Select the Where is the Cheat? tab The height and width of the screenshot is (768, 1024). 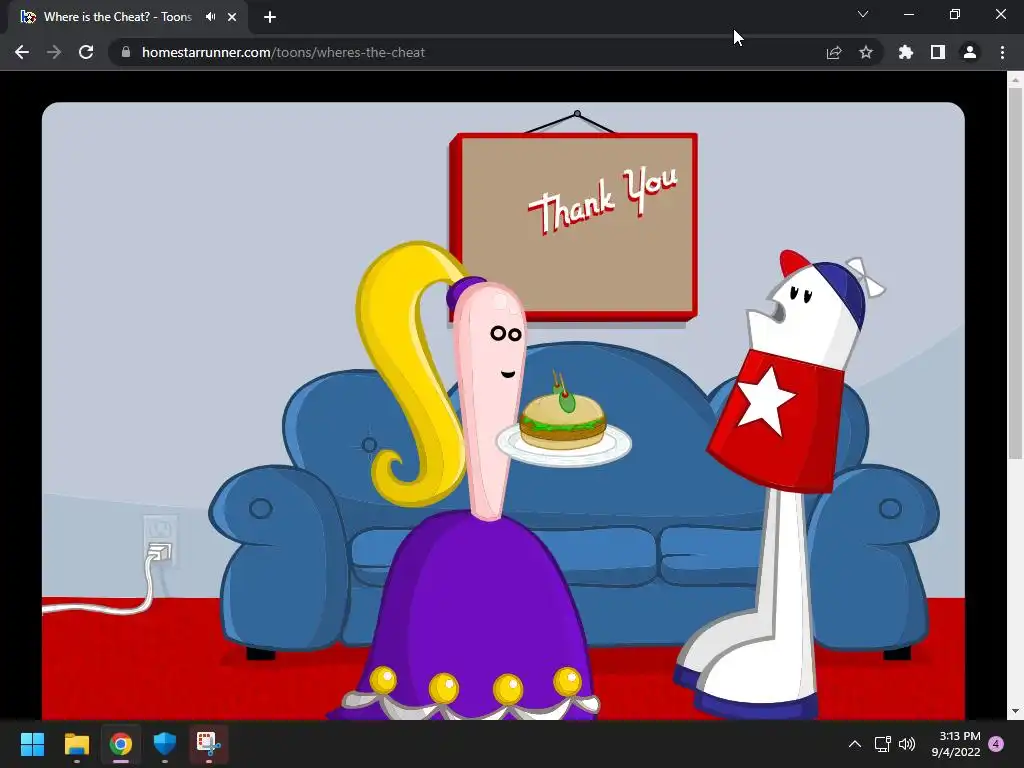pos(128,17)
